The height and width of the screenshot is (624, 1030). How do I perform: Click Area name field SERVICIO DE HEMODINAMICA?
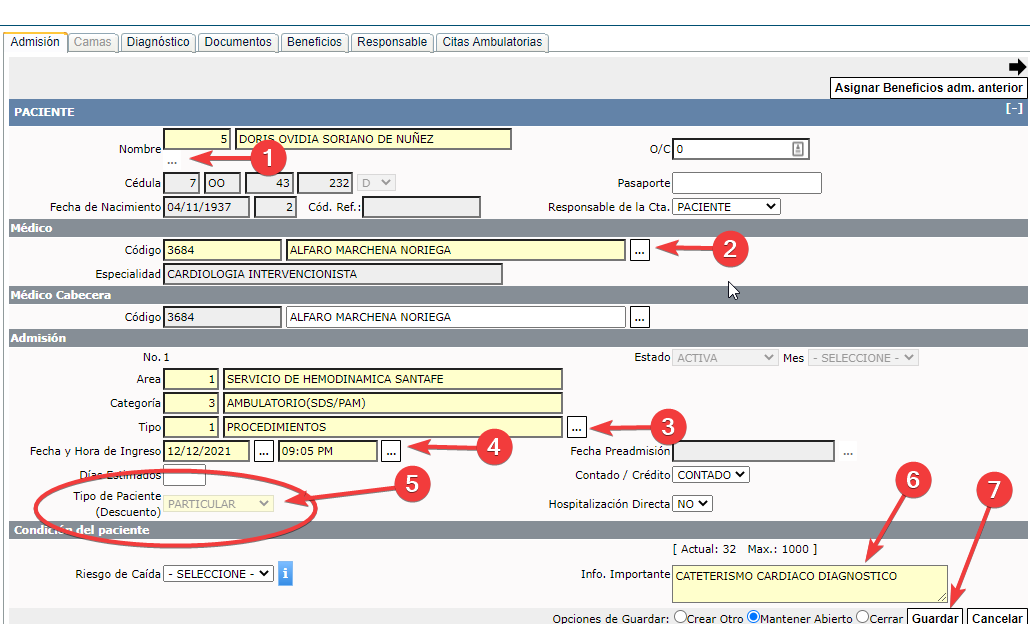click(393, 379)
